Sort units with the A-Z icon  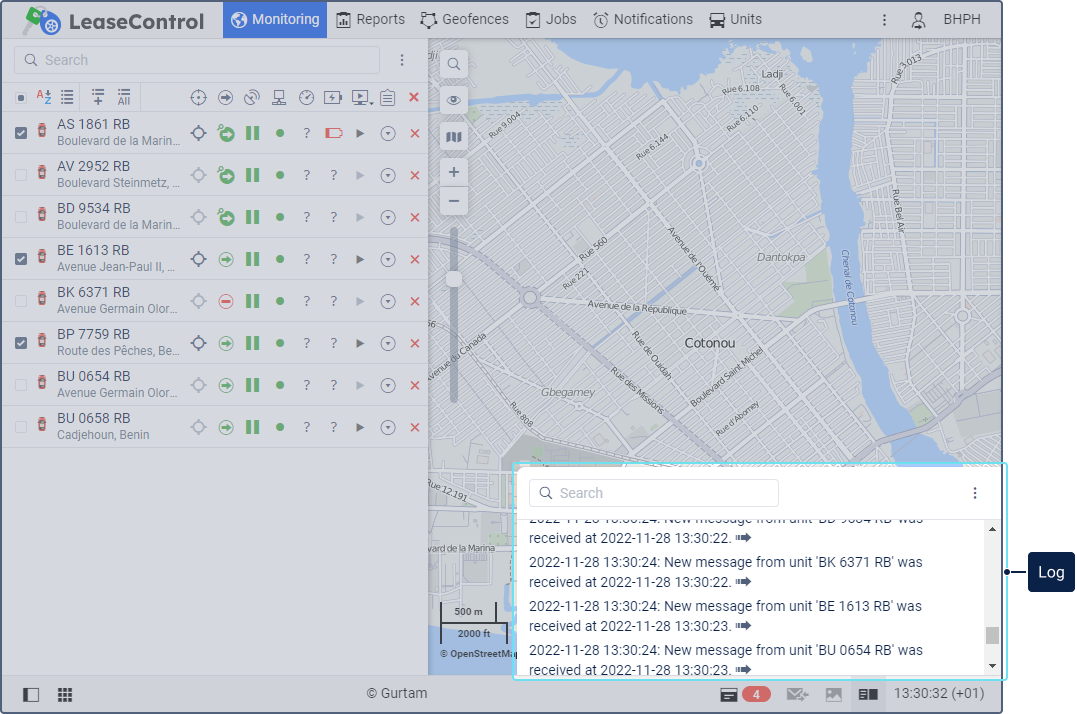click(44, 97)
